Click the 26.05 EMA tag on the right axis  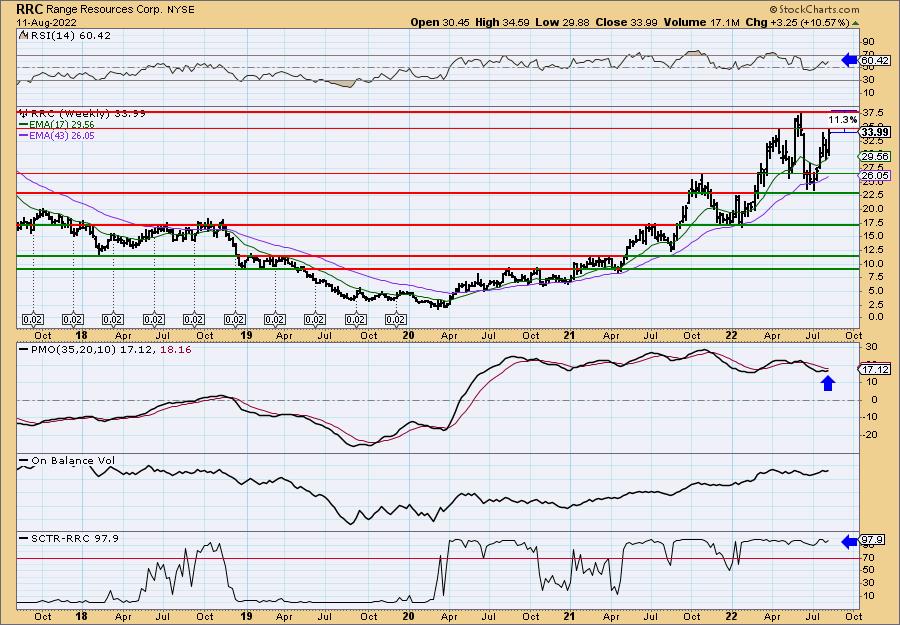tap(875, 176)
